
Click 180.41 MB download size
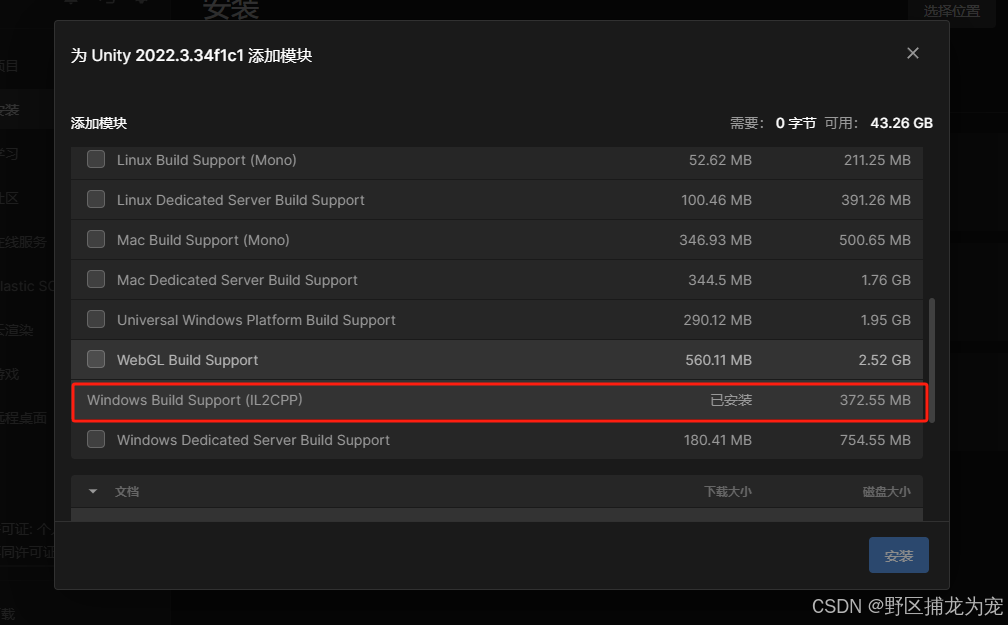pos(717,440)
